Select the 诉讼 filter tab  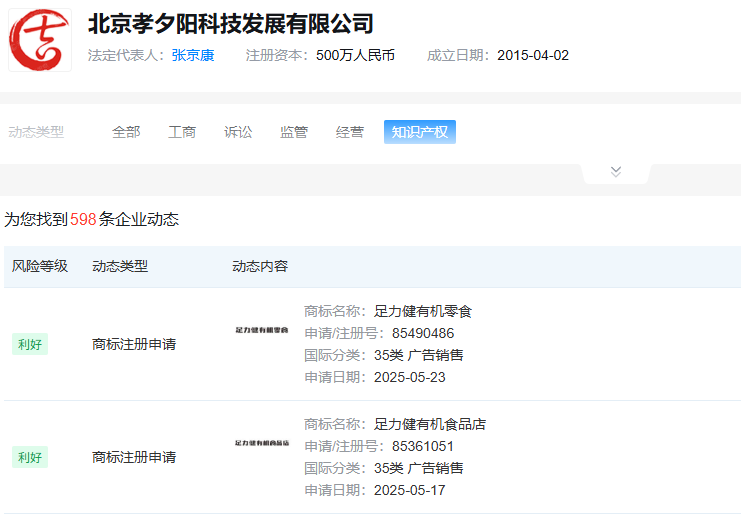coord(238,132)
